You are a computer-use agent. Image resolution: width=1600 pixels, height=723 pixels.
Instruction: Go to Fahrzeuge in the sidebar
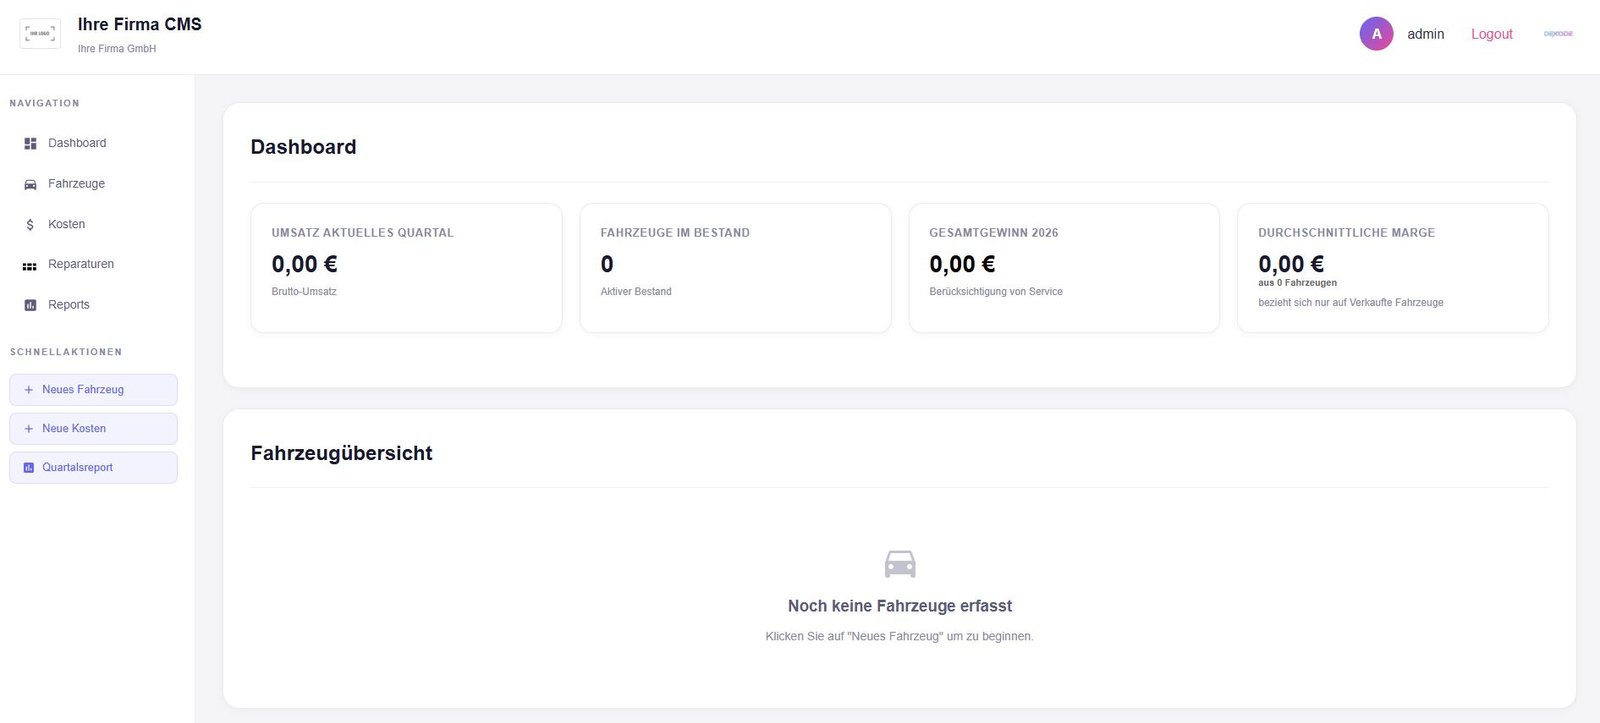[97, 184]
